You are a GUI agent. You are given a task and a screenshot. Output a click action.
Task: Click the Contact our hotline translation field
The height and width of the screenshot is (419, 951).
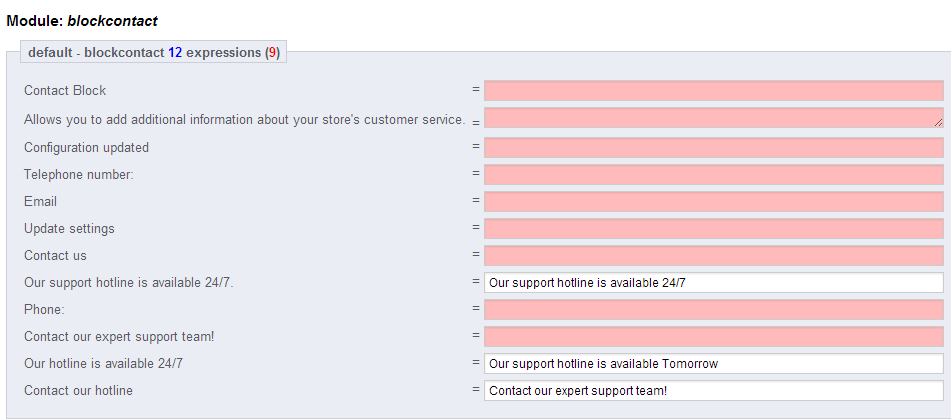[713, 391]
